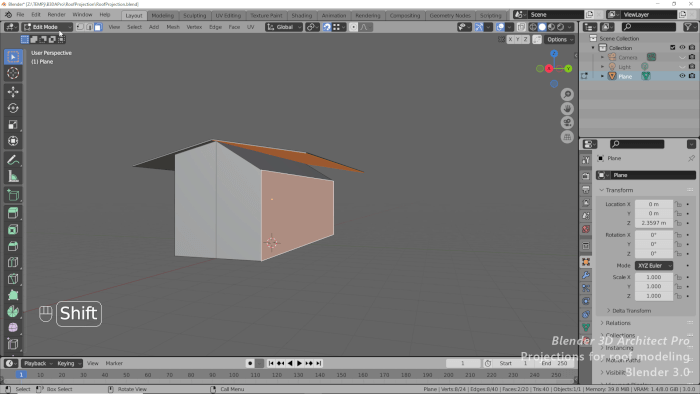Open the Mesh menu in viewport header
This screenshot has height=394, width=700.
tap(173, 27)
